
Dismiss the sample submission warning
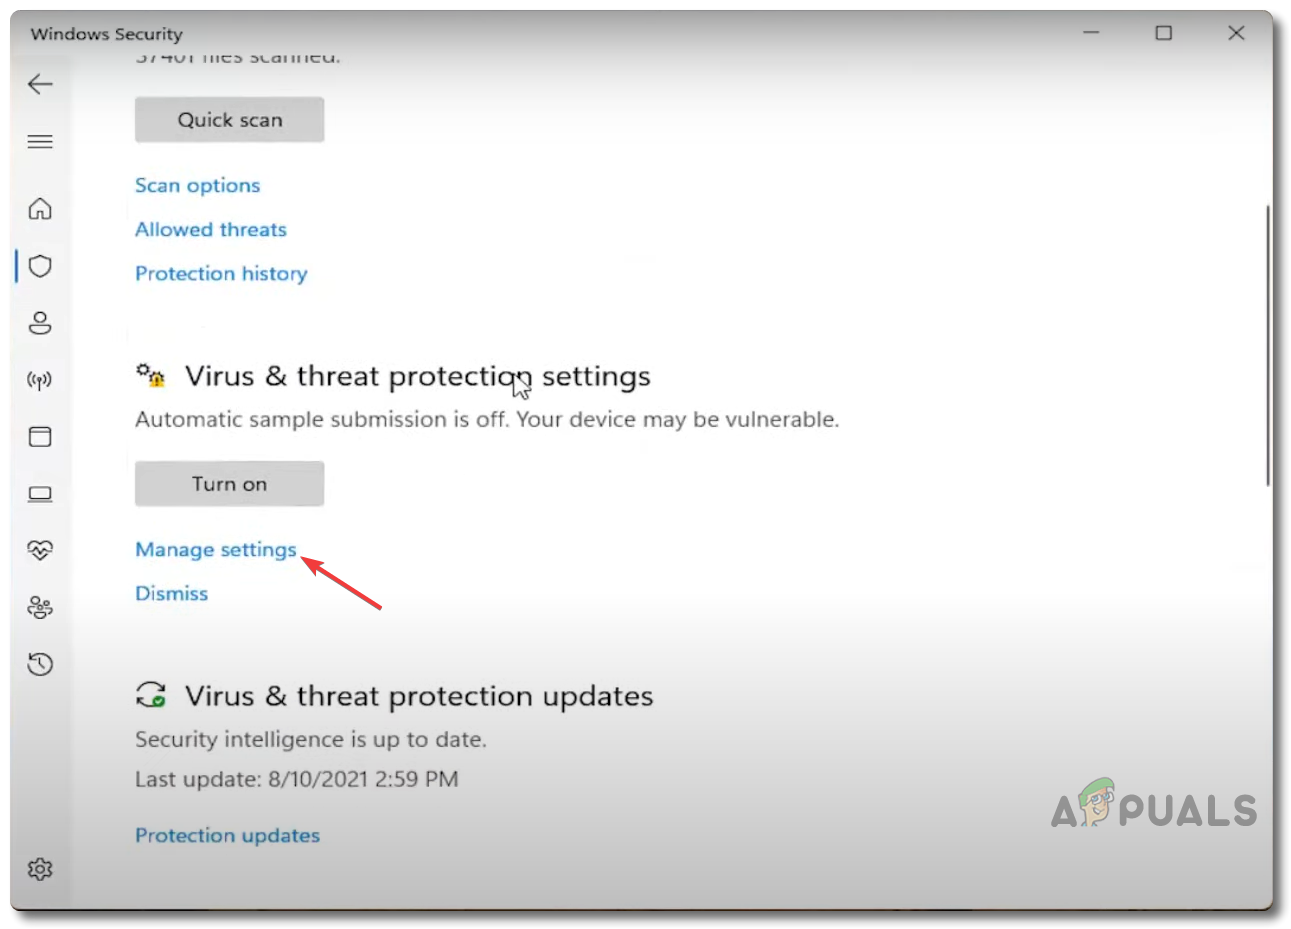click(172, 594)
